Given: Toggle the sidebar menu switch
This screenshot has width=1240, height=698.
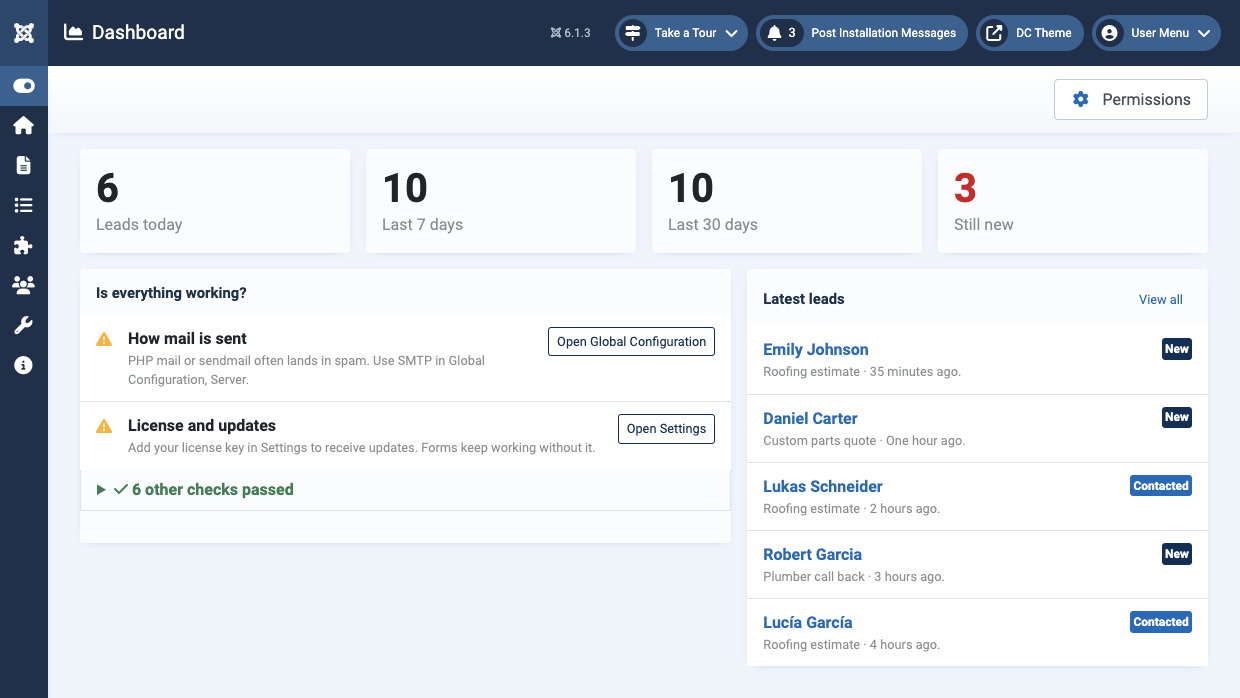Looking at the screenshot, I should pos(24,86).
